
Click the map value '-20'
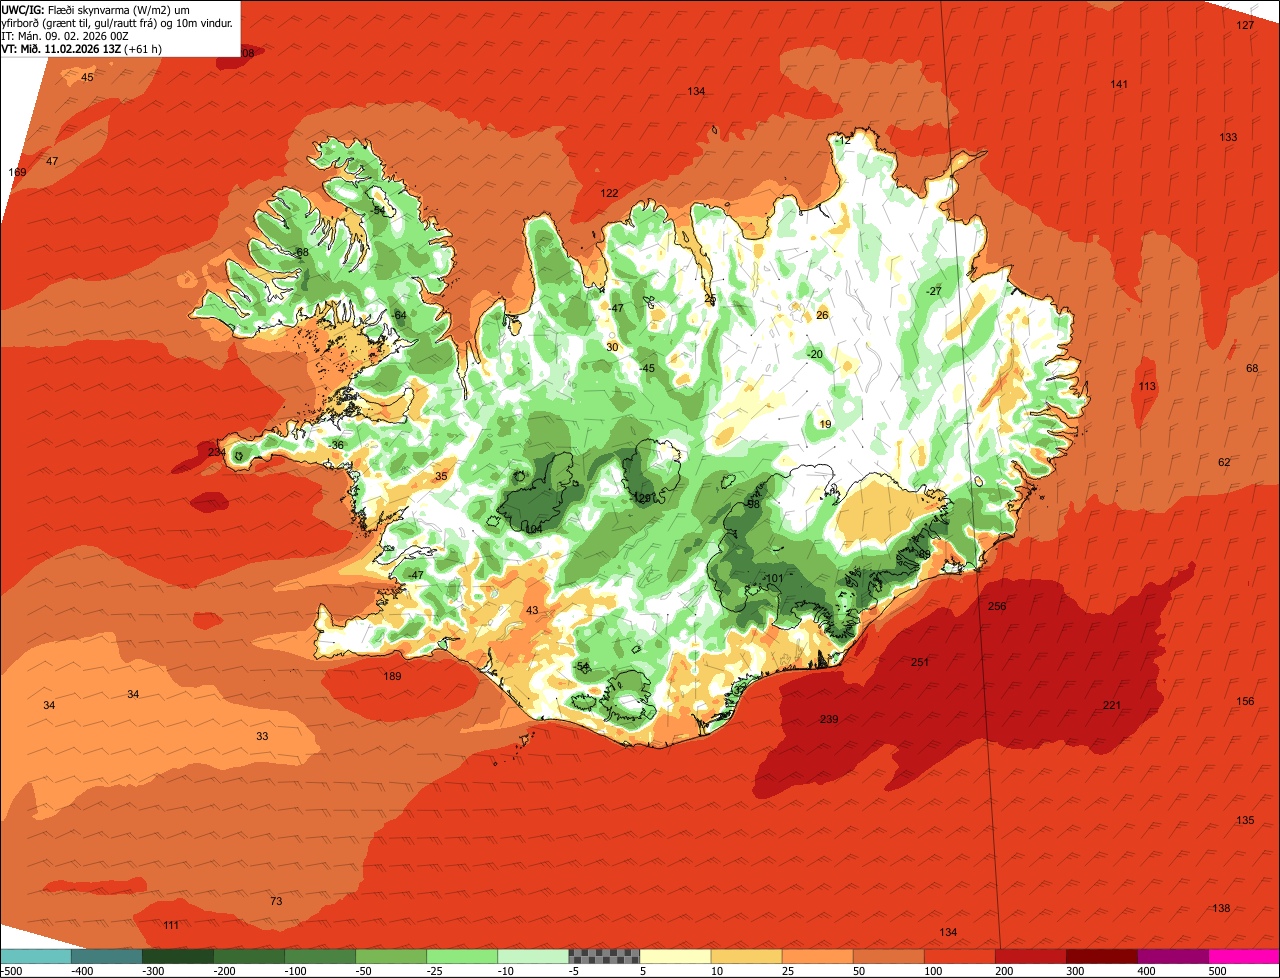[814, 355]
